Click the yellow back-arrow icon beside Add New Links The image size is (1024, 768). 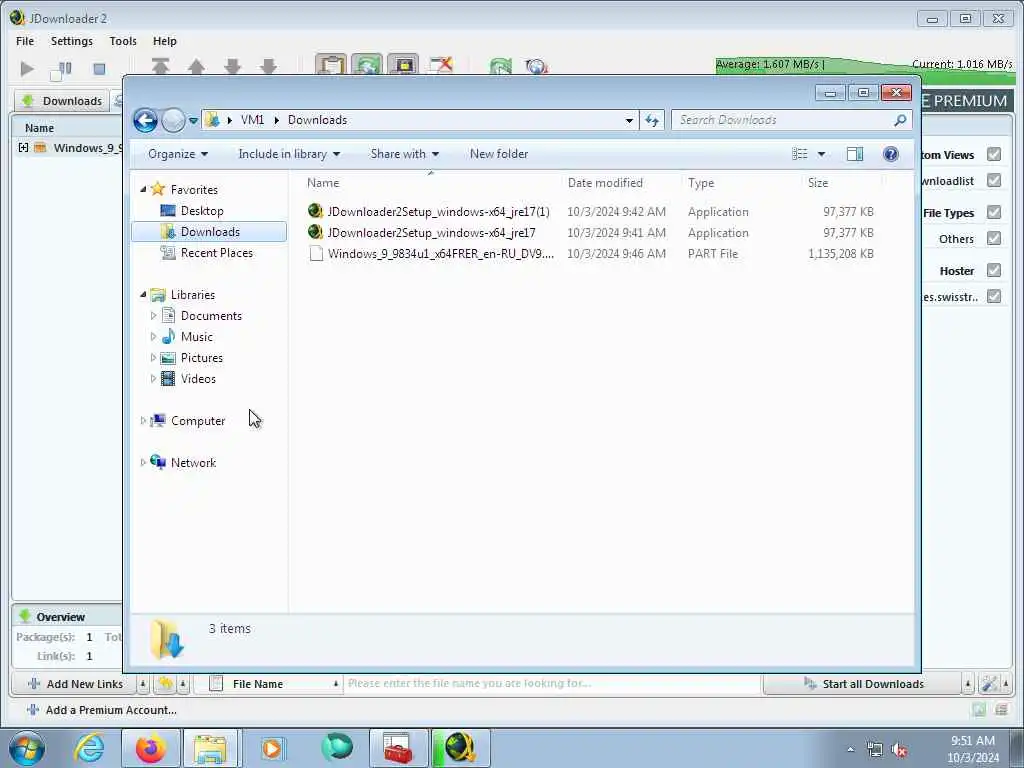165,684
